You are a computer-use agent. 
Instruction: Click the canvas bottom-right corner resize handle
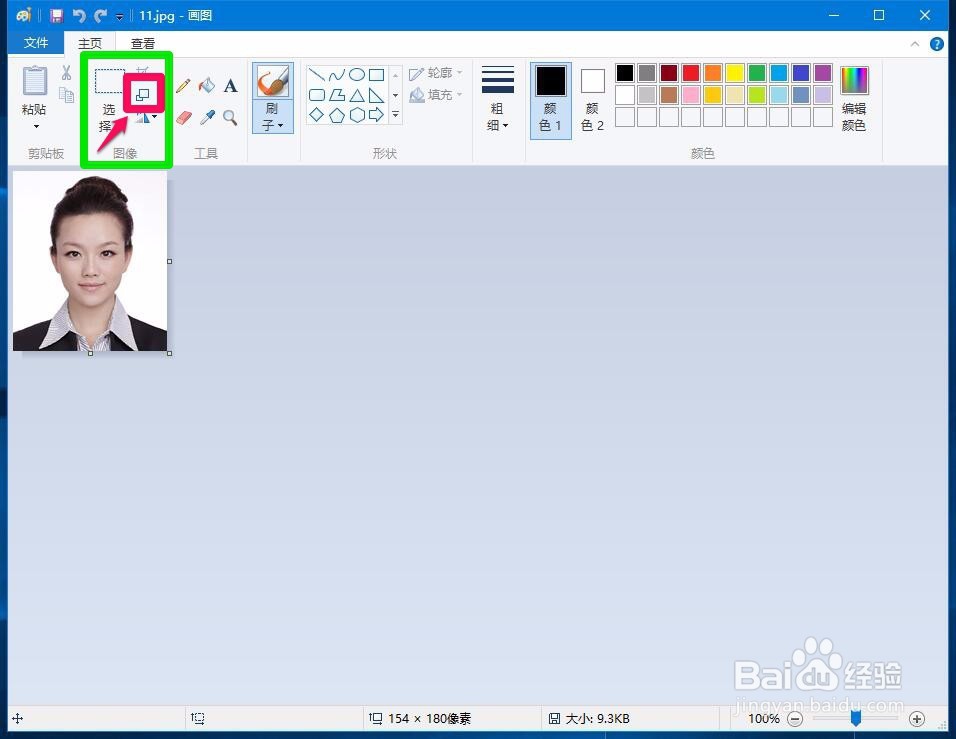point(169,354)
